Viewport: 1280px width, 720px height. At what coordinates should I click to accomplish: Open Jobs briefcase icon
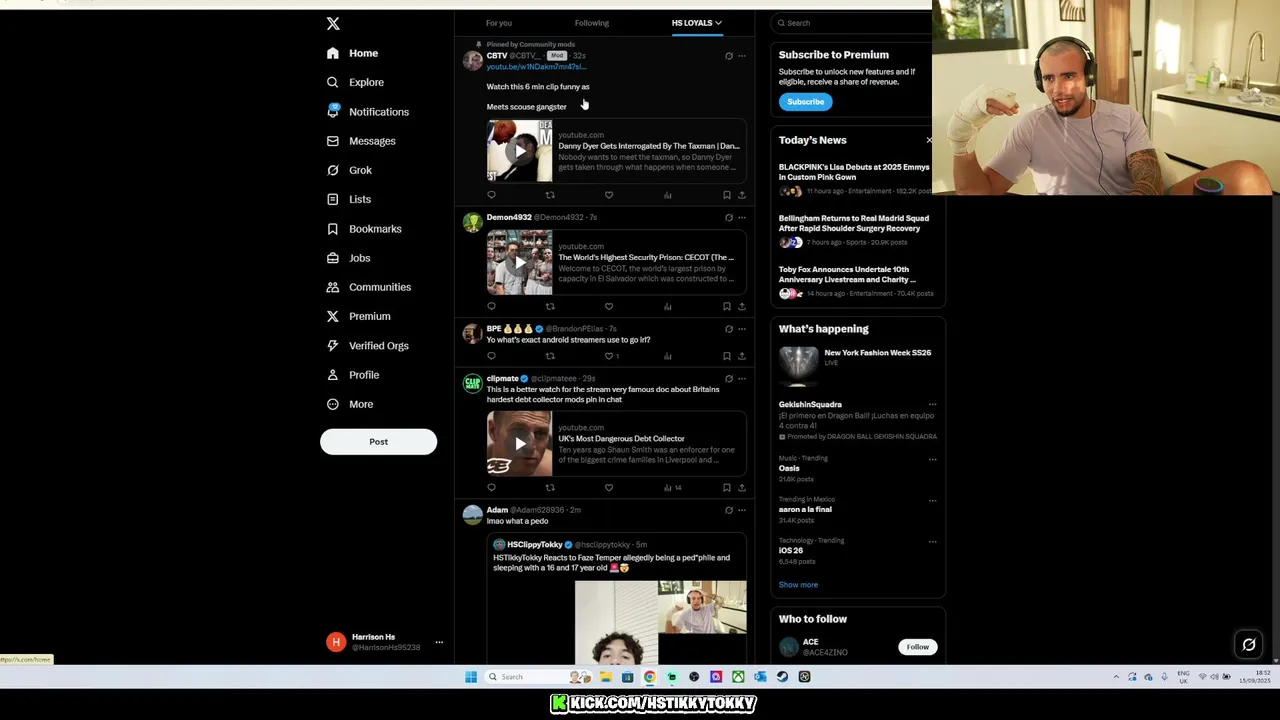pyautogui.click(x=333, y=258)
